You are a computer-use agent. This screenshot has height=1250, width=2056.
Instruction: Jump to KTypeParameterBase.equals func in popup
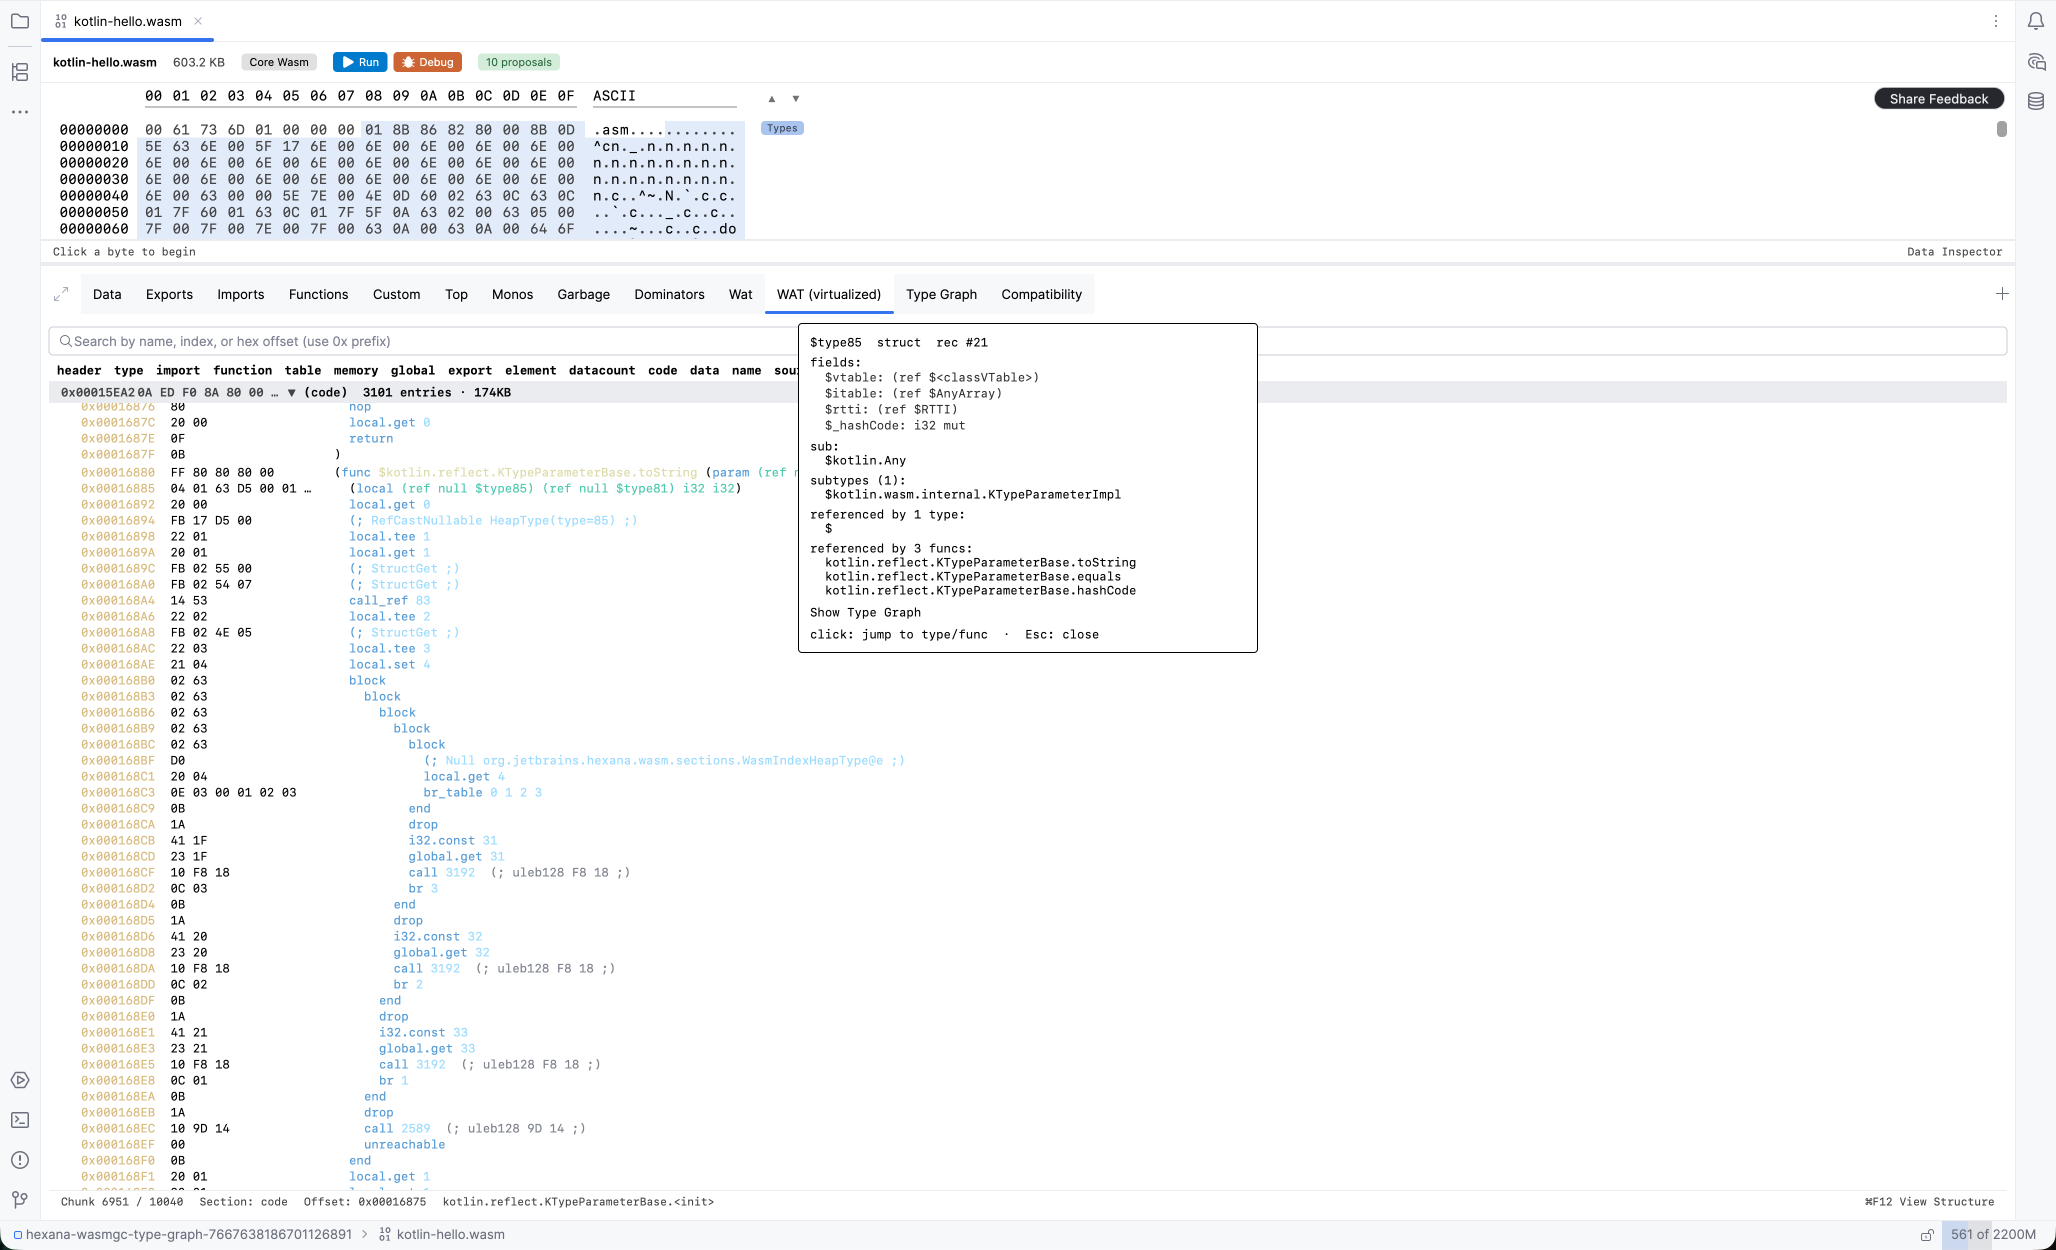click(973, 576)
